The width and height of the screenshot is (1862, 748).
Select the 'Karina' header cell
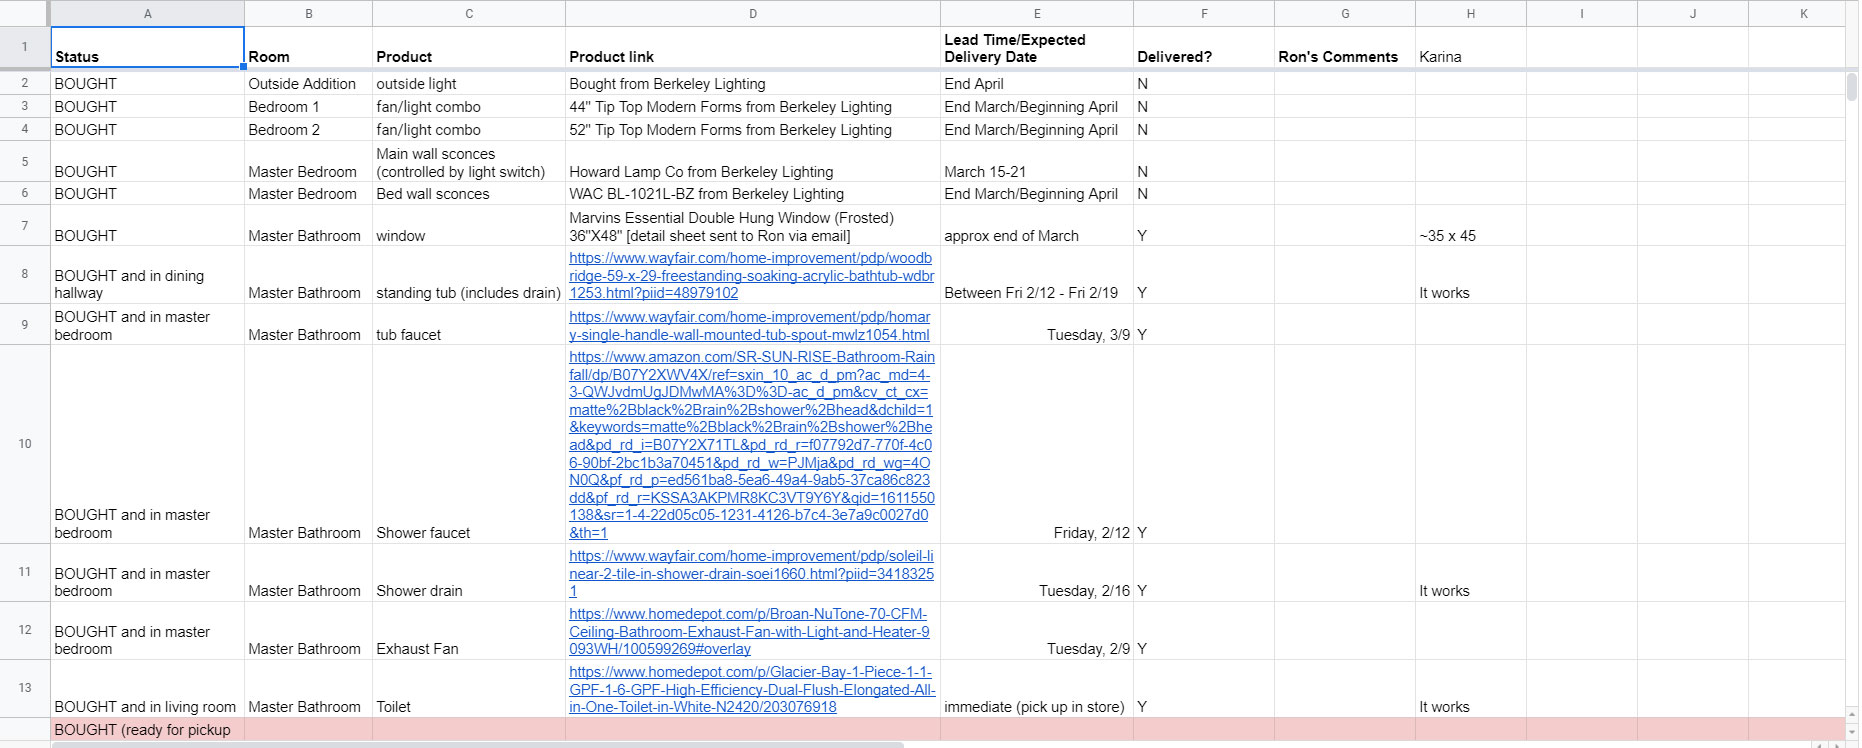click(1471, 47)
